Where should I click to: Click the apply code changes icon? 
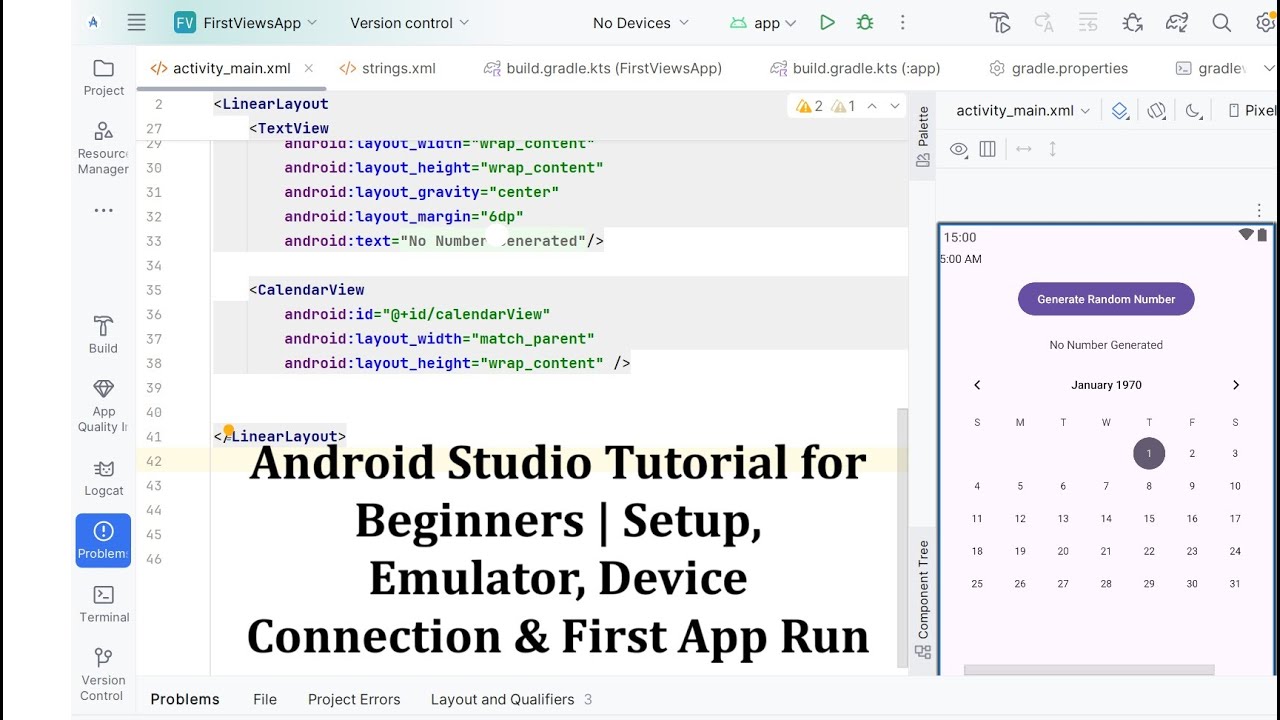(1044, 22)
